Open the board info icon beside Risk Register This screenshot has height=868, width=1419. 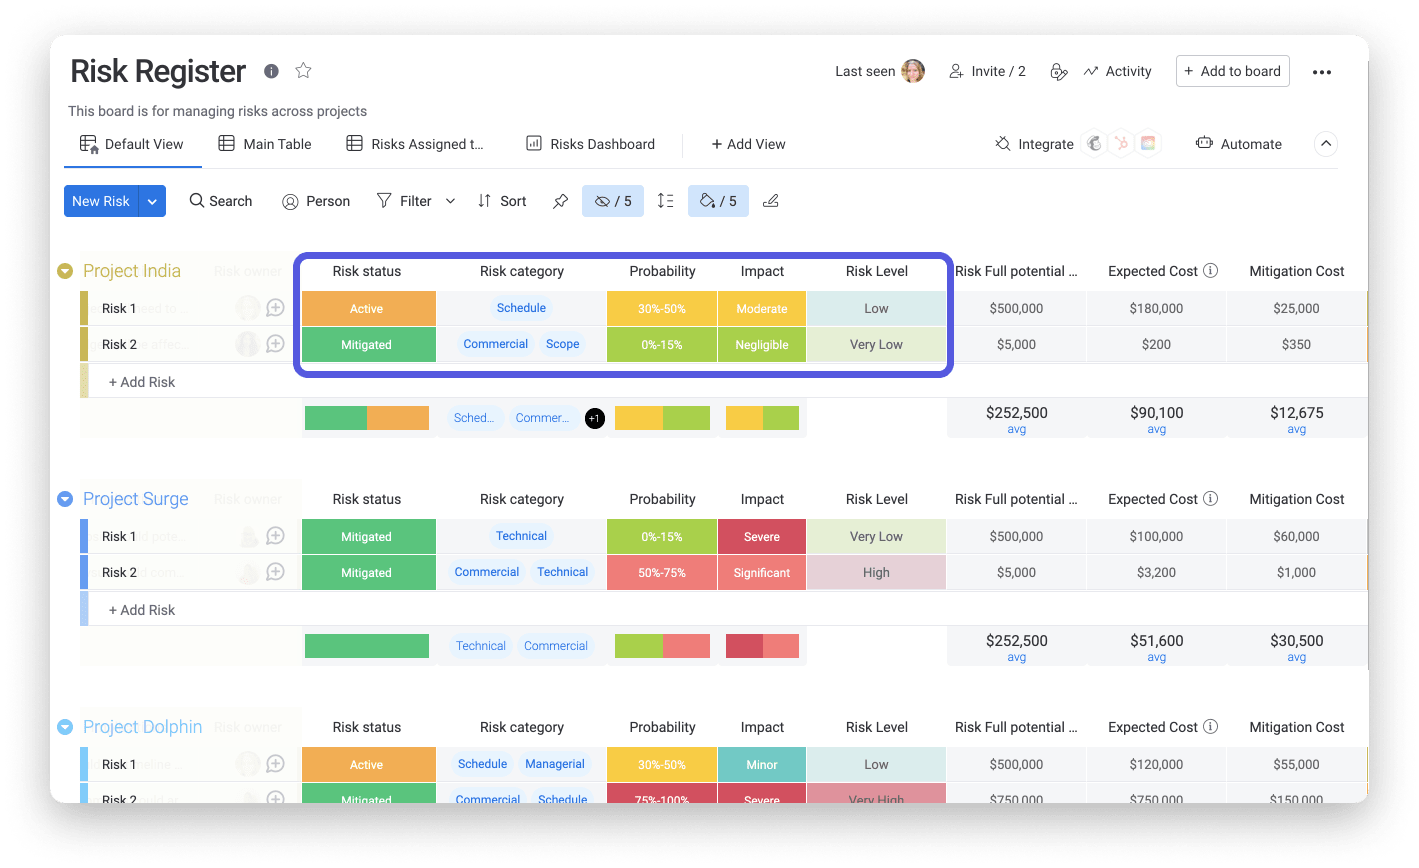tap(271, 71)
